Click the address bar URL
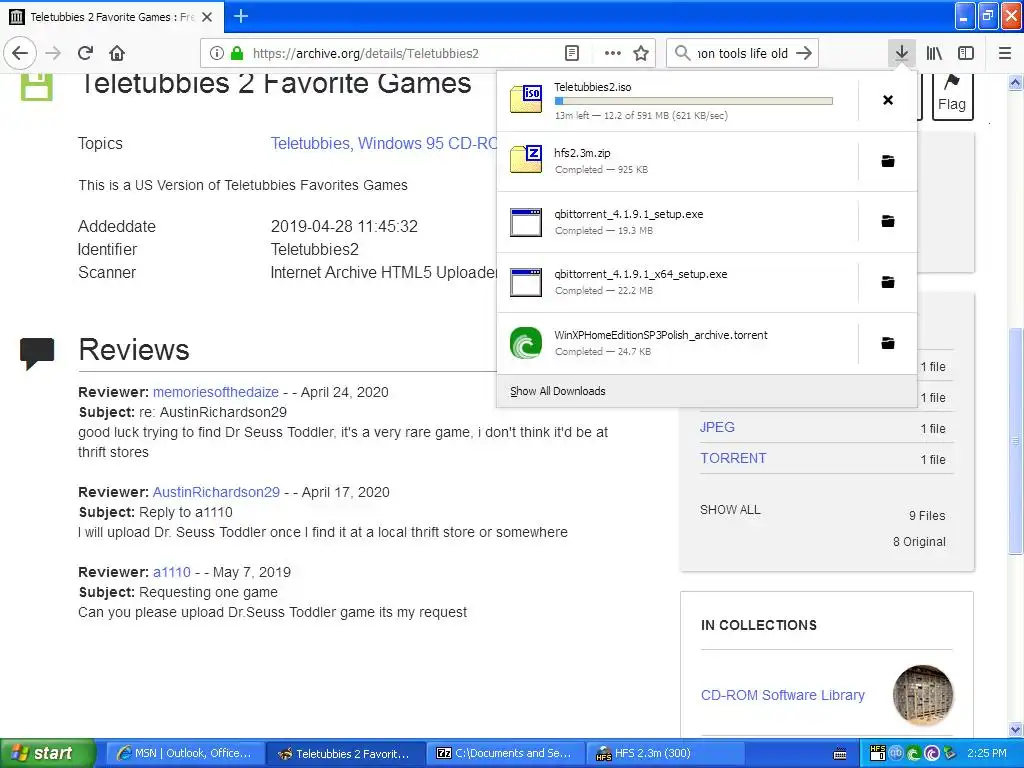Image resolution: width=1024 pixels, height=768 pixels. point(366,54)
